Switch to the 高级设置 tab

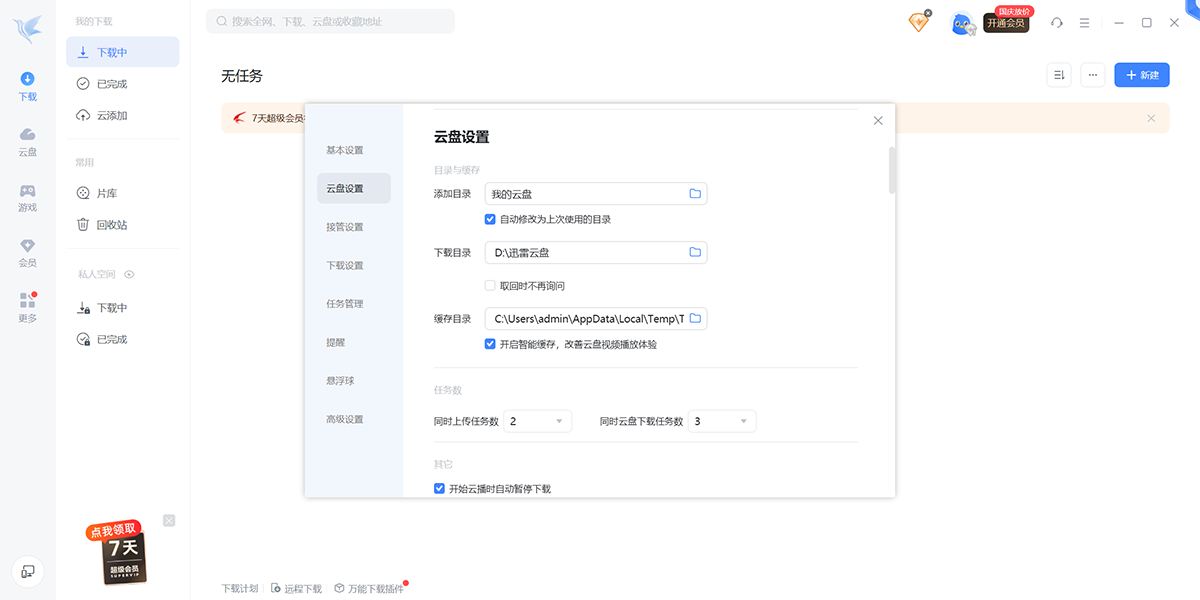point(347,419)
